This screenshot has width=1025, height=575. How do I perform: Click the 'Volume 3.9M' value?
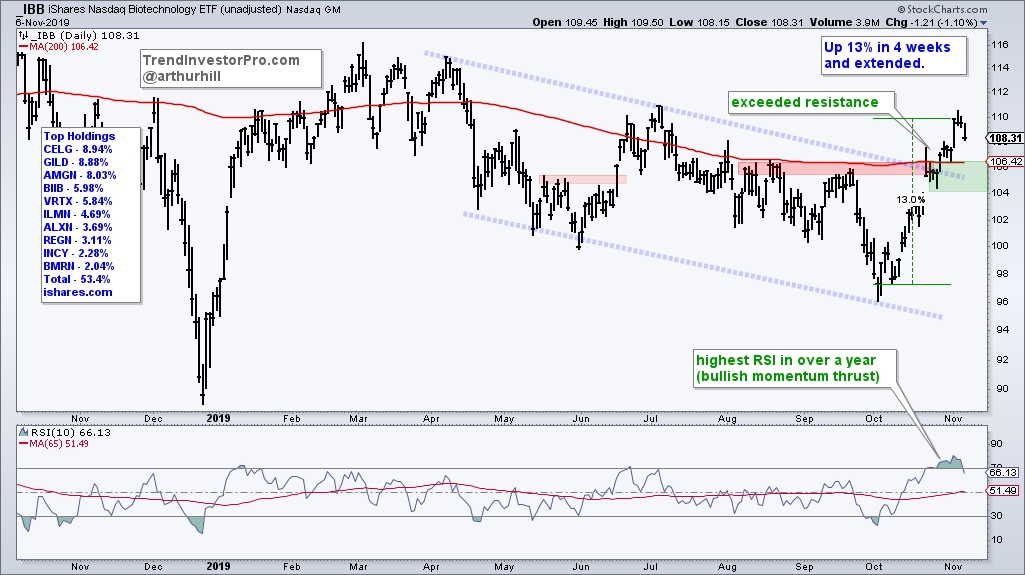pos(844,22)
